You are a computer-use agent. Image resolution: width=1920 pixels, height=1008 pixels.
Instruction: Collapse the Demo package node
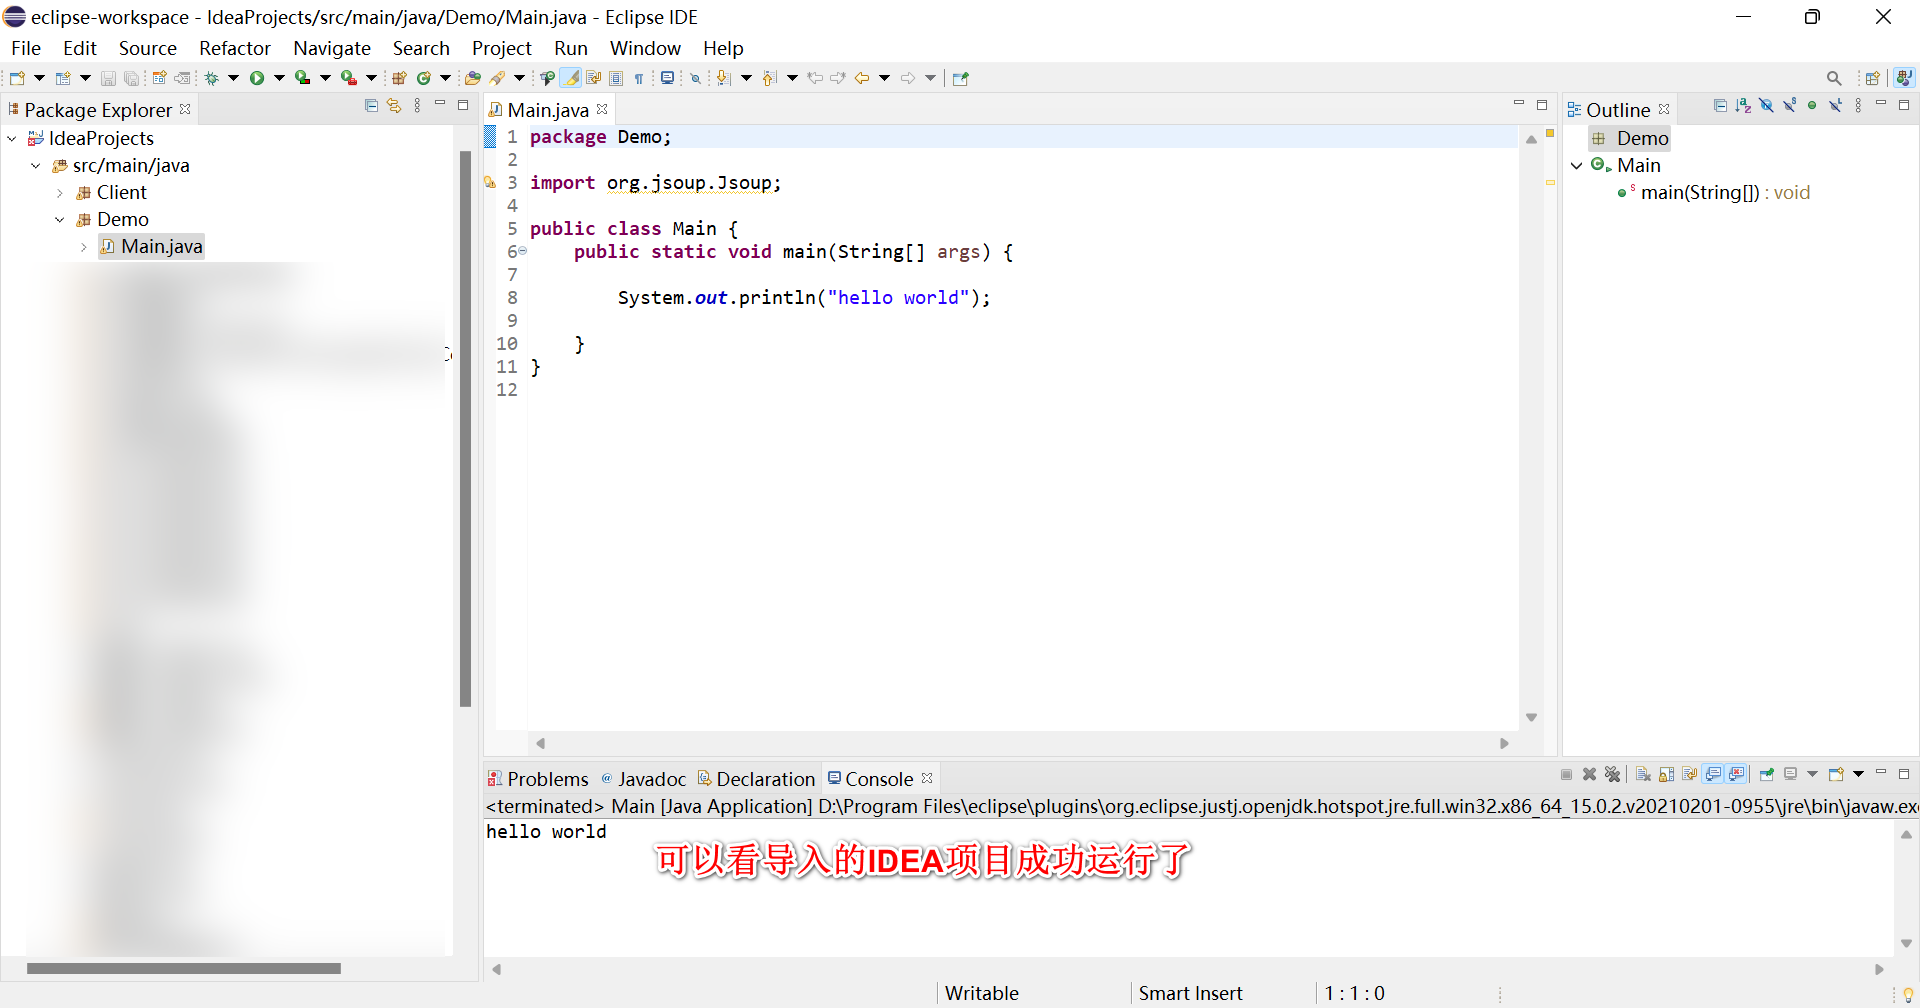60,220
